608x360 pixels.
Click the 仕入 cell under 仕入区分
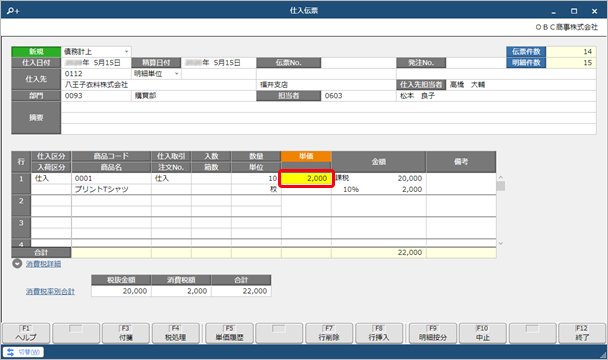pyautogui.click(x=51, y=178)
